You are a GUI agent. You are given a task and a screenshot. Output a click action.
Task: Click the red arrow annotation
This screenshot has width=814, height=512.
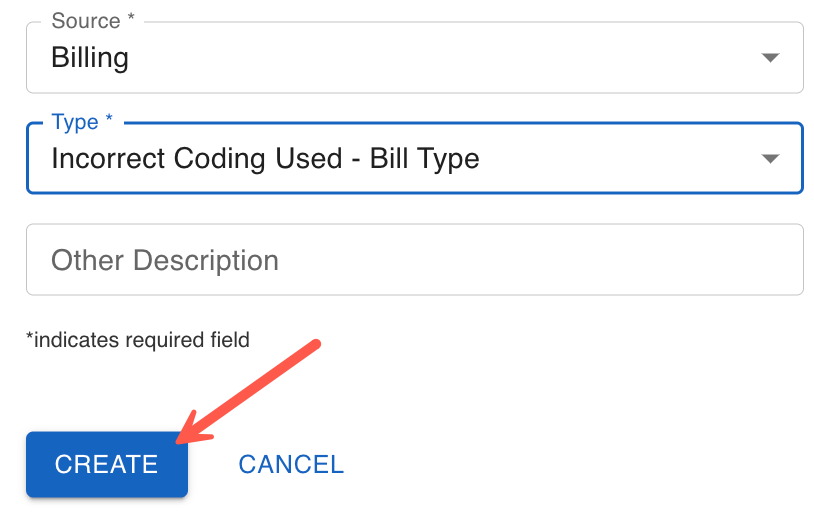[250, 391]
